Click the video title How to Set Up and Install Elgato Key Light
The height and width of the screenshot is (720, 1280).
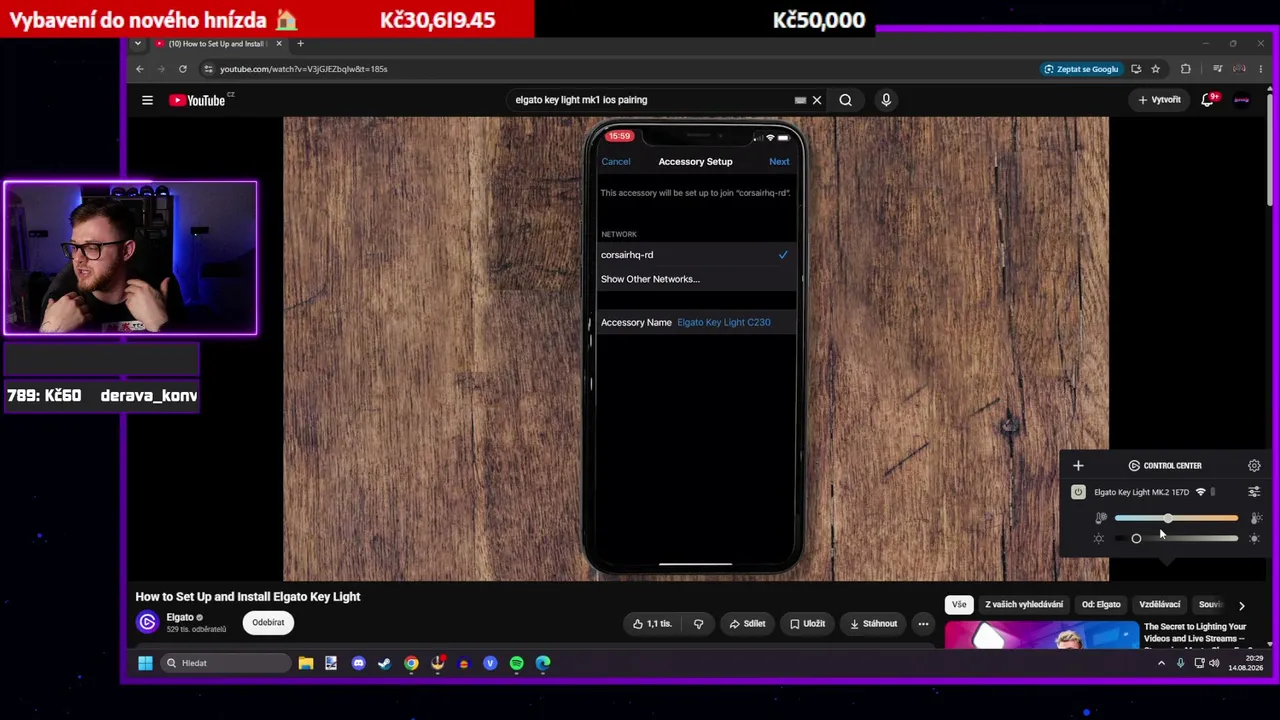point(248,597)
